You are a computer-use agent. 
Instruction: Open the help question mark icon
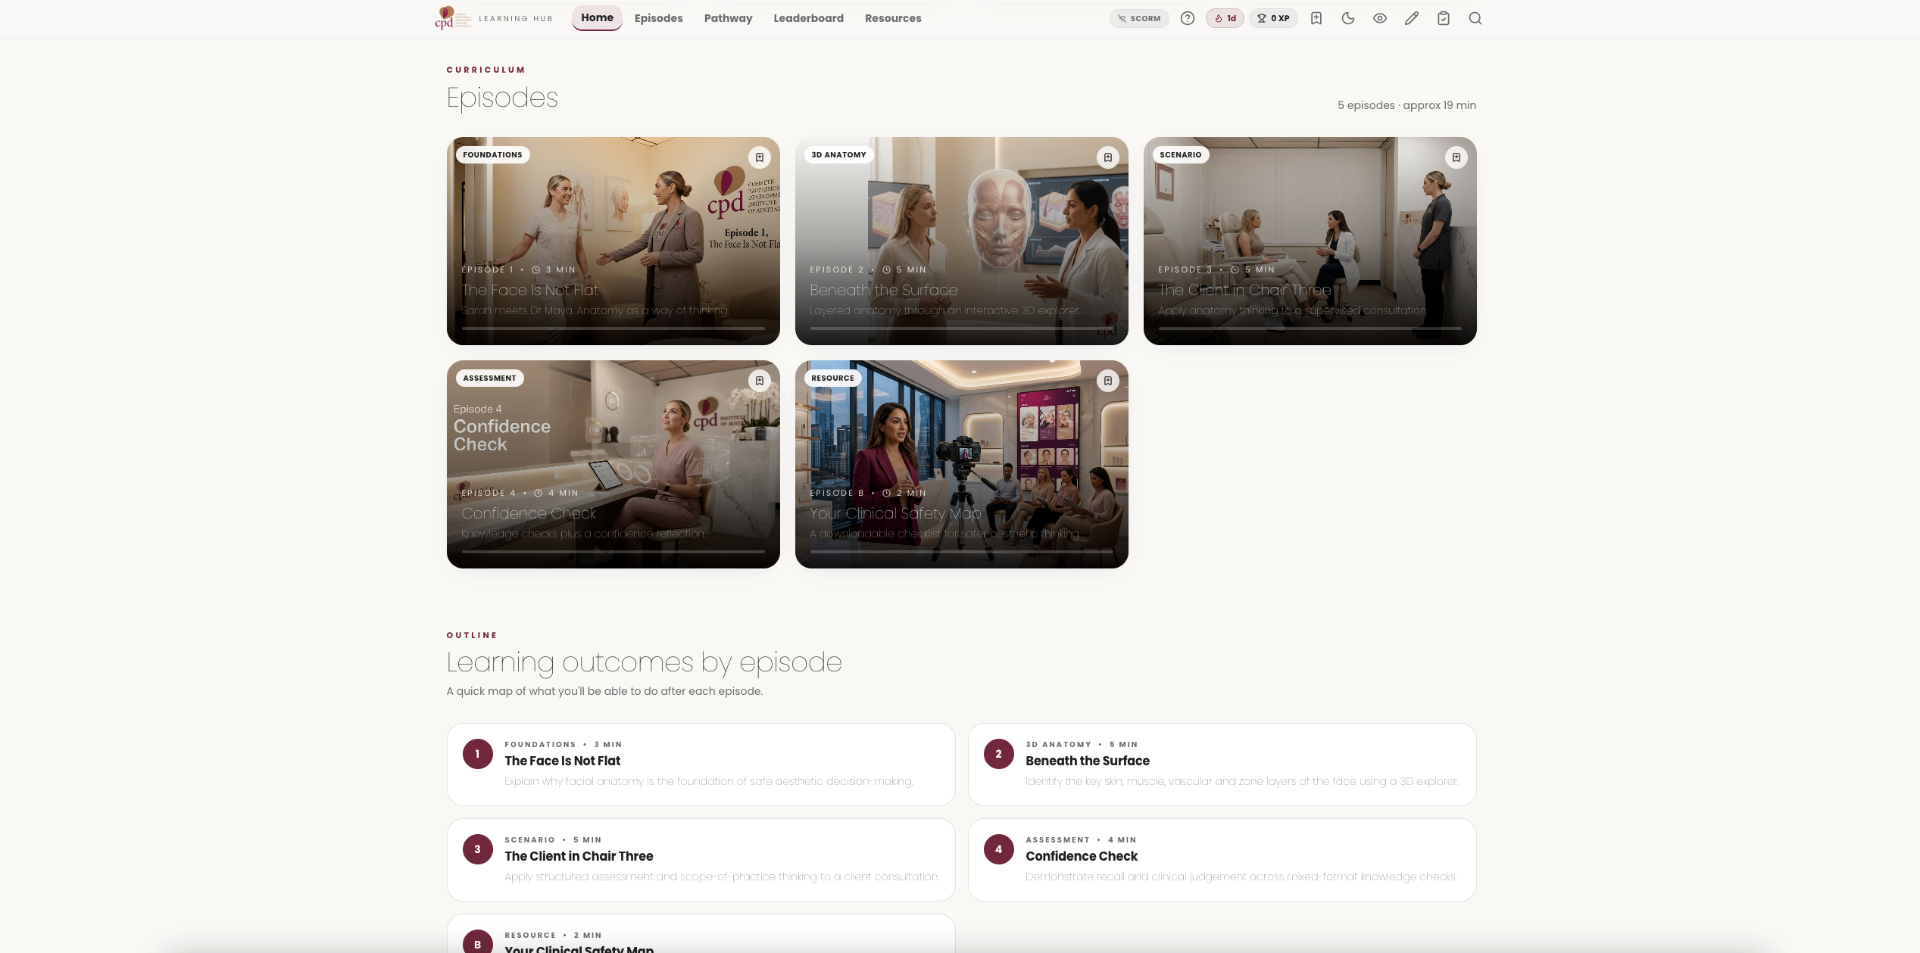[1187, 18]
